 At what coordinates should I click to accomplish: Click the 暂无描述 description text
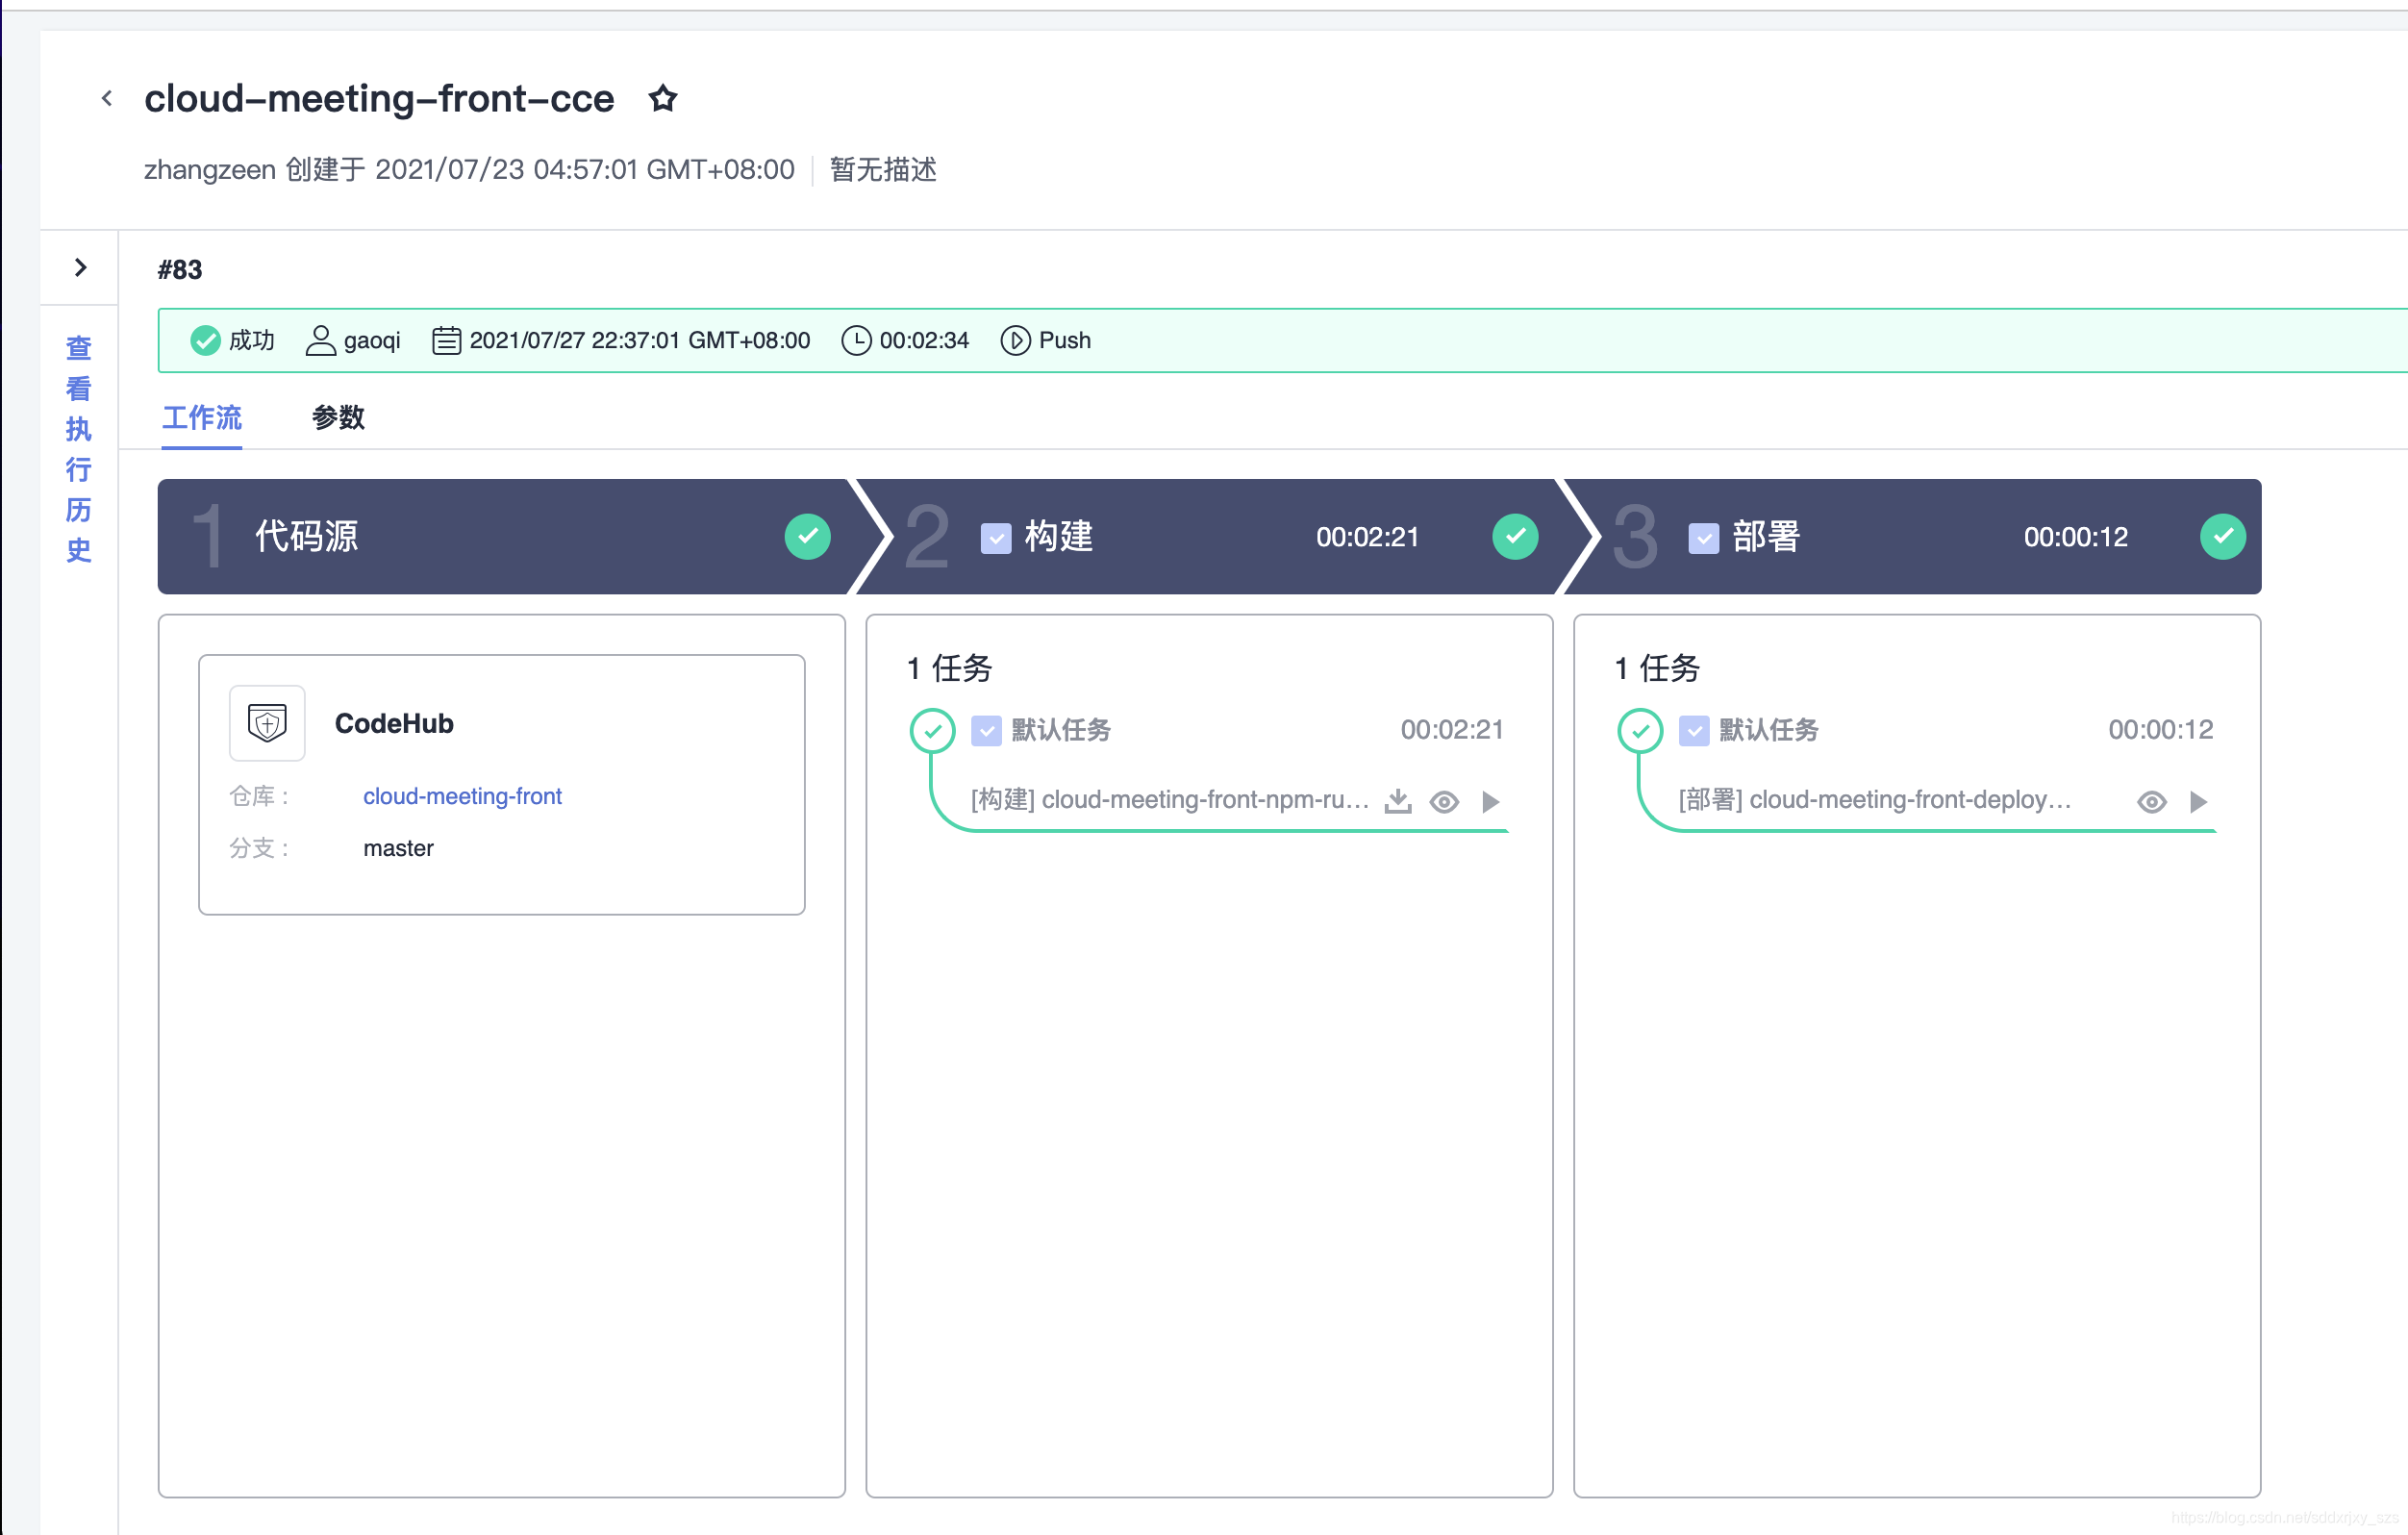[883, 169]
